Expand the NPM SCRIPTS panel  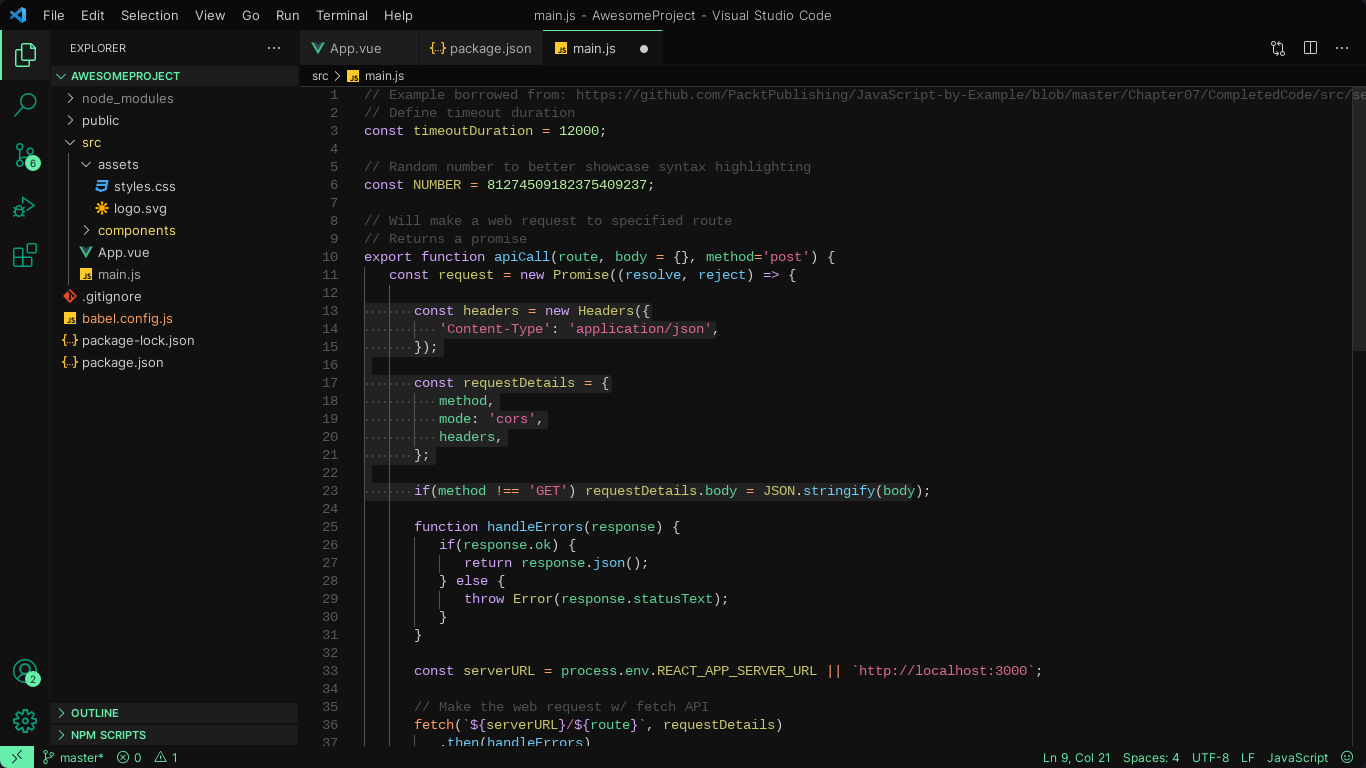(x=175, y=735)
